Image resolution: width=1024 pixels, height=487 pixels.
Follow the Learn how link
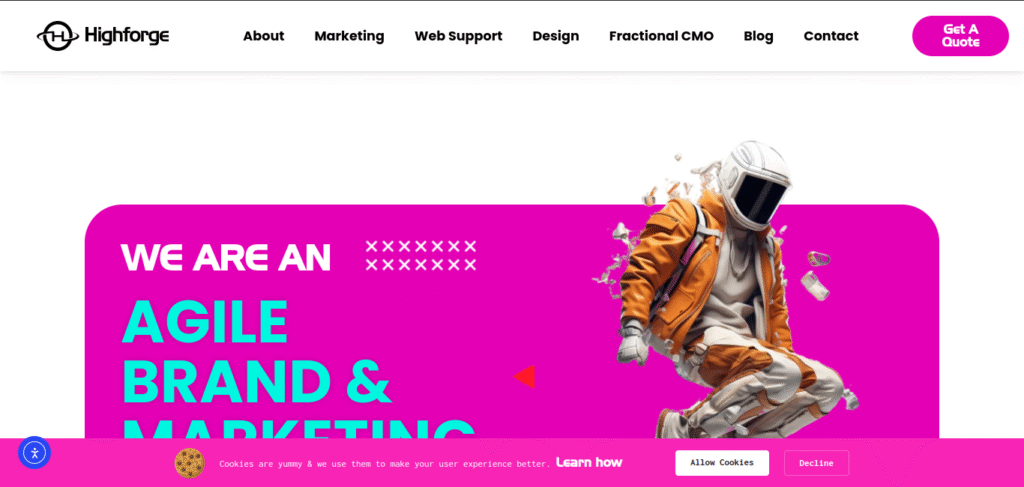tap(589, 462)
